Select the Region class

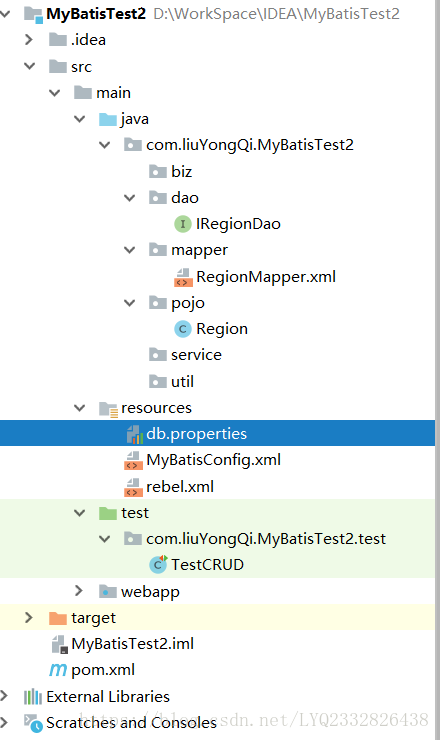(x=222, y=329)
